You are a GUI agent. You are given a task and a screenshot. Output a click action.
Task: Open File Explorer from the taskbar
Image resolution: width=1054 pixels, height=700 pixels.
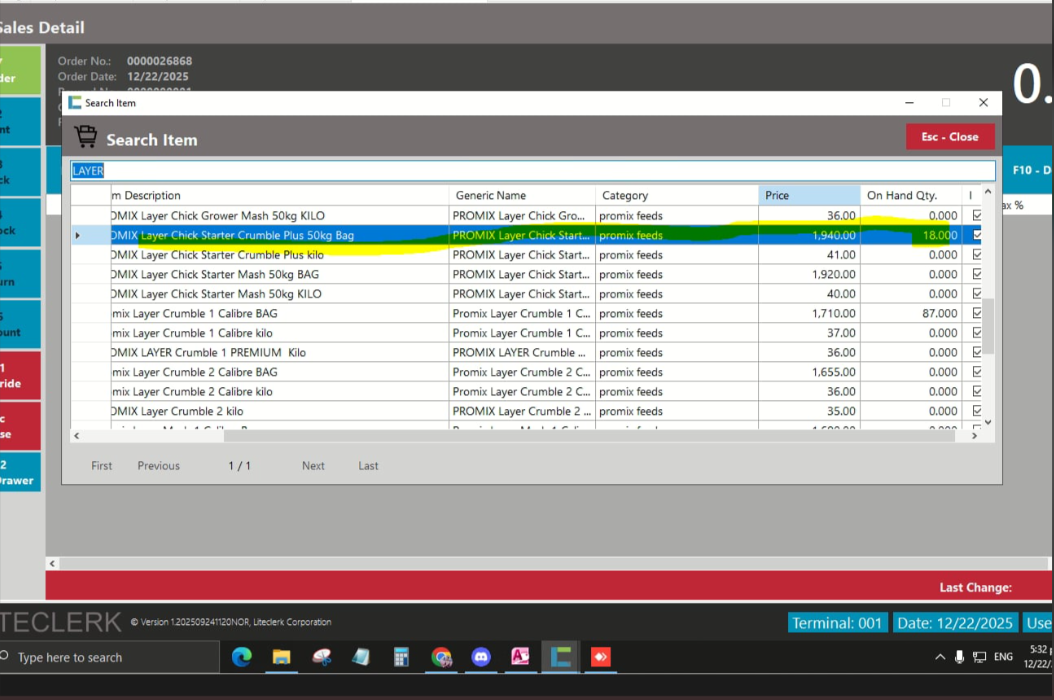tap(281, 657)
